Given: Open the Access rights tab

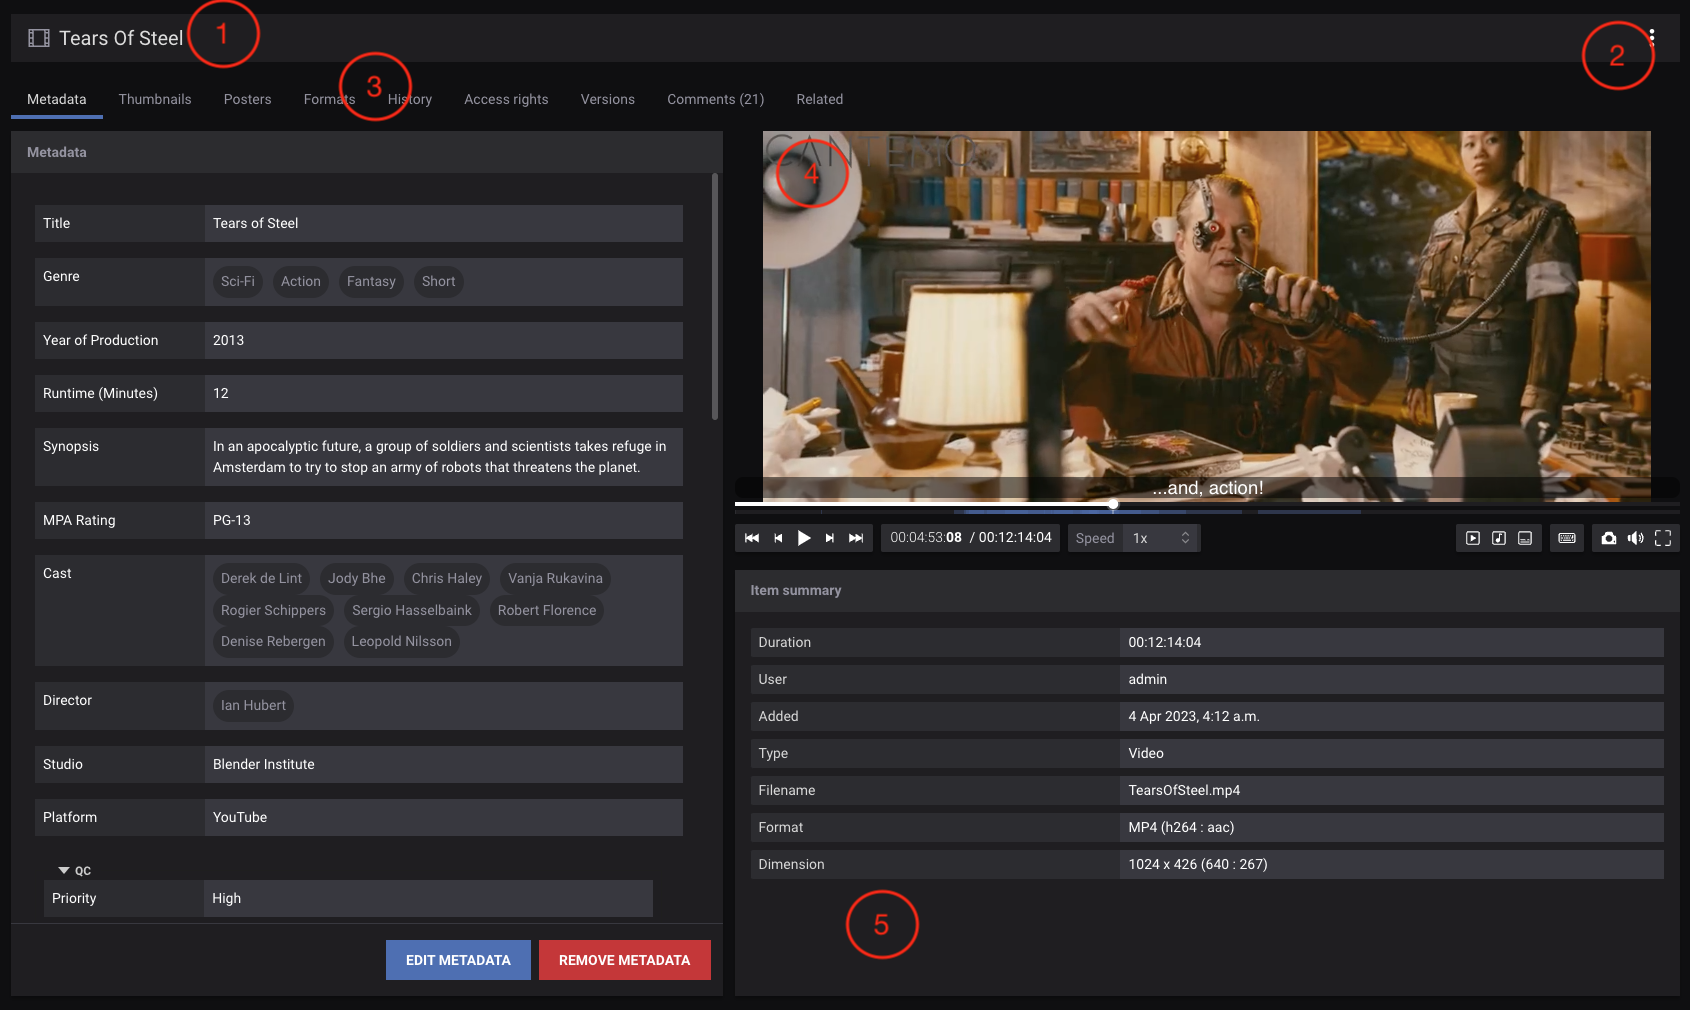Looking at the screenshot, I should pyautogui.click(x=506, y=99).
